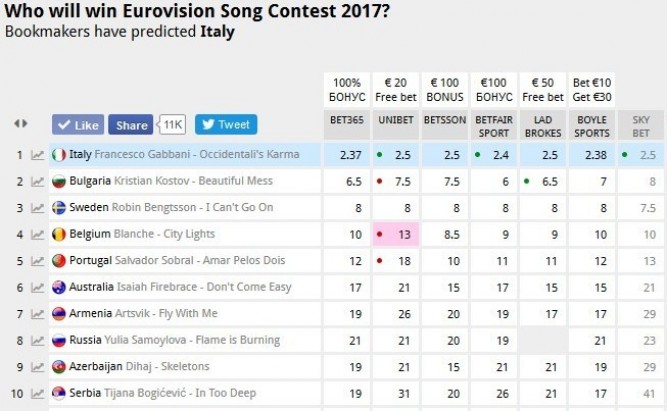
Task: Click Sweden's trend graph icon
Action: (x=37, y=208)
